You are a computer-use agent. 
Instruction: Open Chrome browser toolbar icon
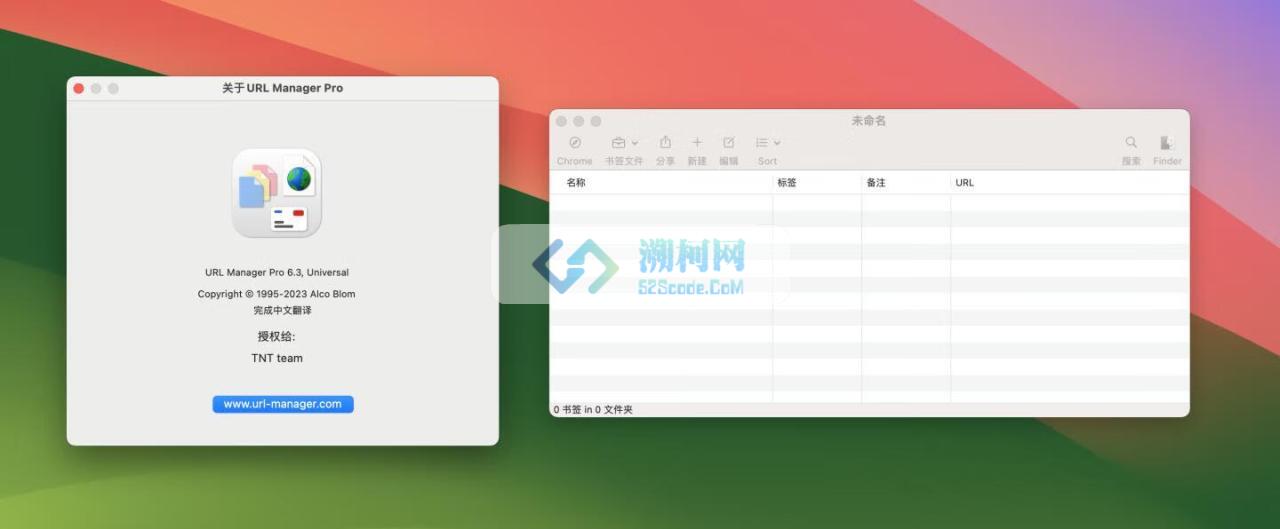(575, 143)
